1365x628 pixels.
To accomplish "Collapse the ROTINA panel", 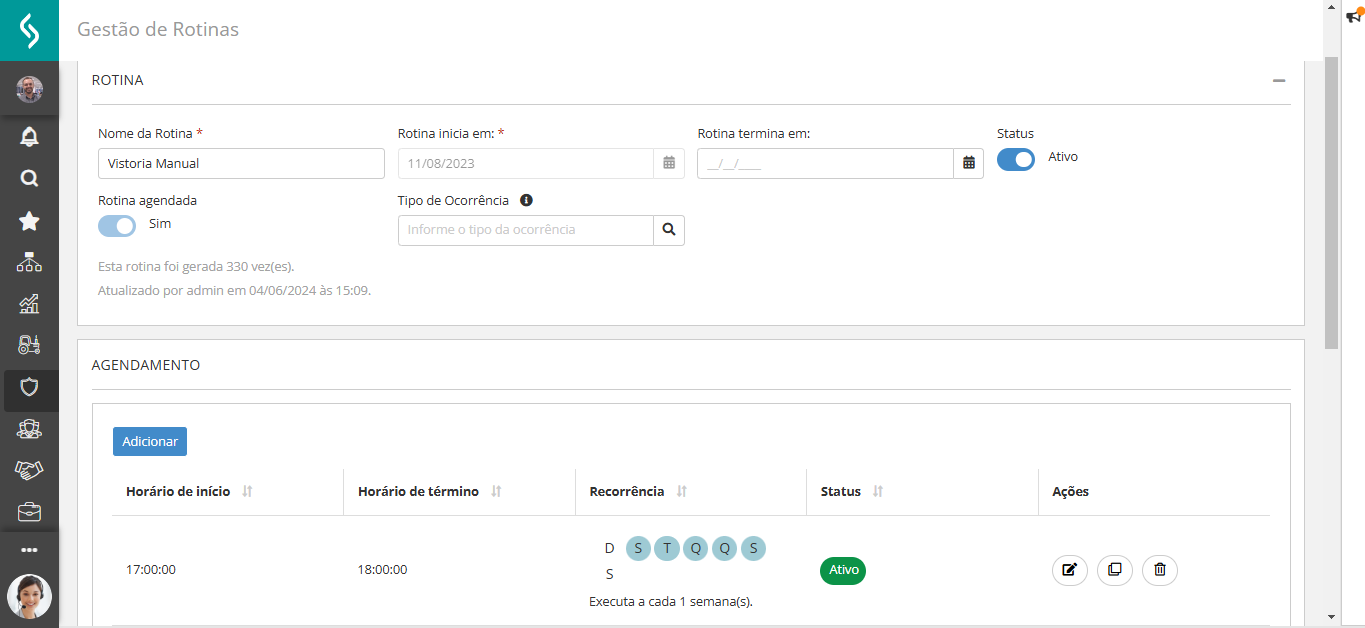I will click(1278, 81).
